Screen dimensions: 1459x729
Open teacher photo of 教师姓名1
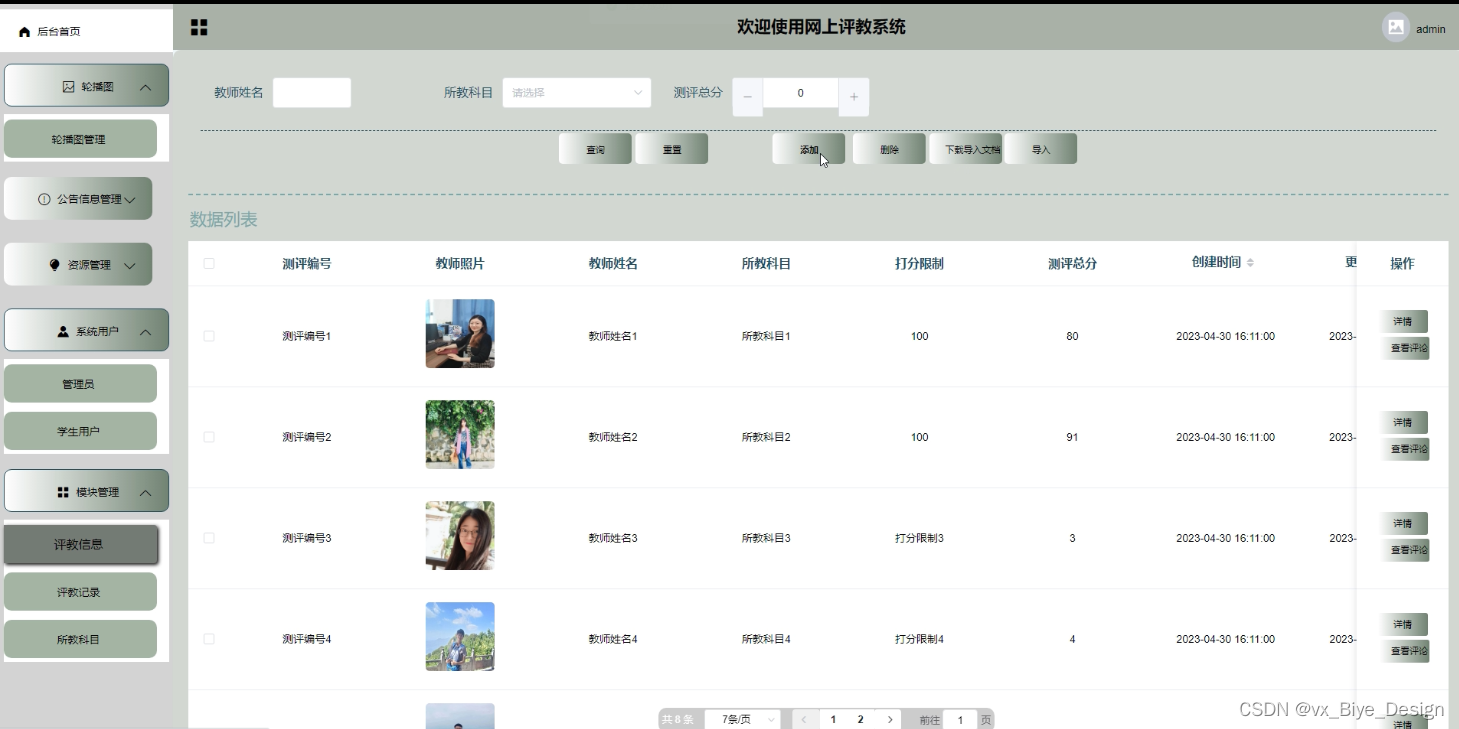[x=460, y=334]
